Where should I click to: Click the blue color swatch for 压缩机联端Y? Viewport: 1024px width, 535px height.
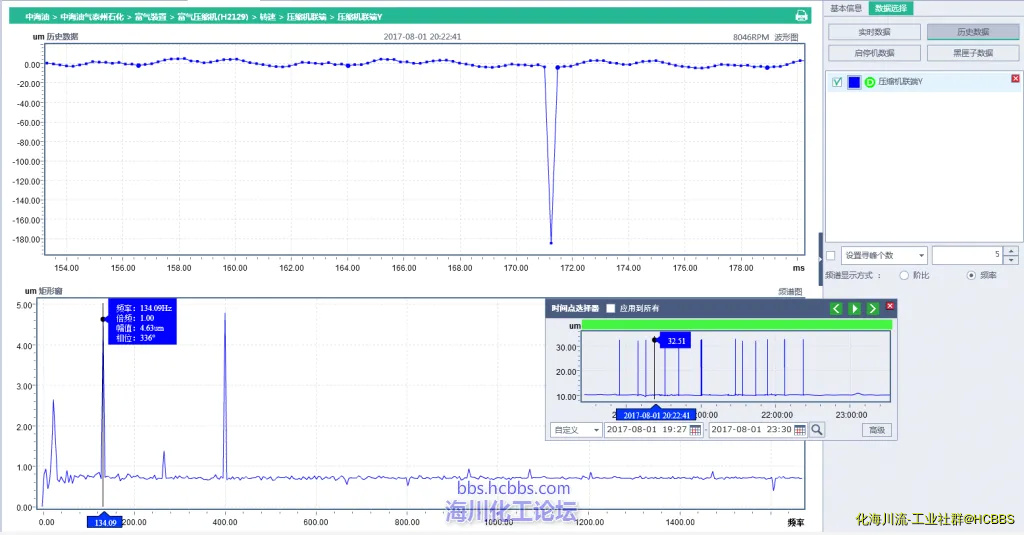pos(853,83)
